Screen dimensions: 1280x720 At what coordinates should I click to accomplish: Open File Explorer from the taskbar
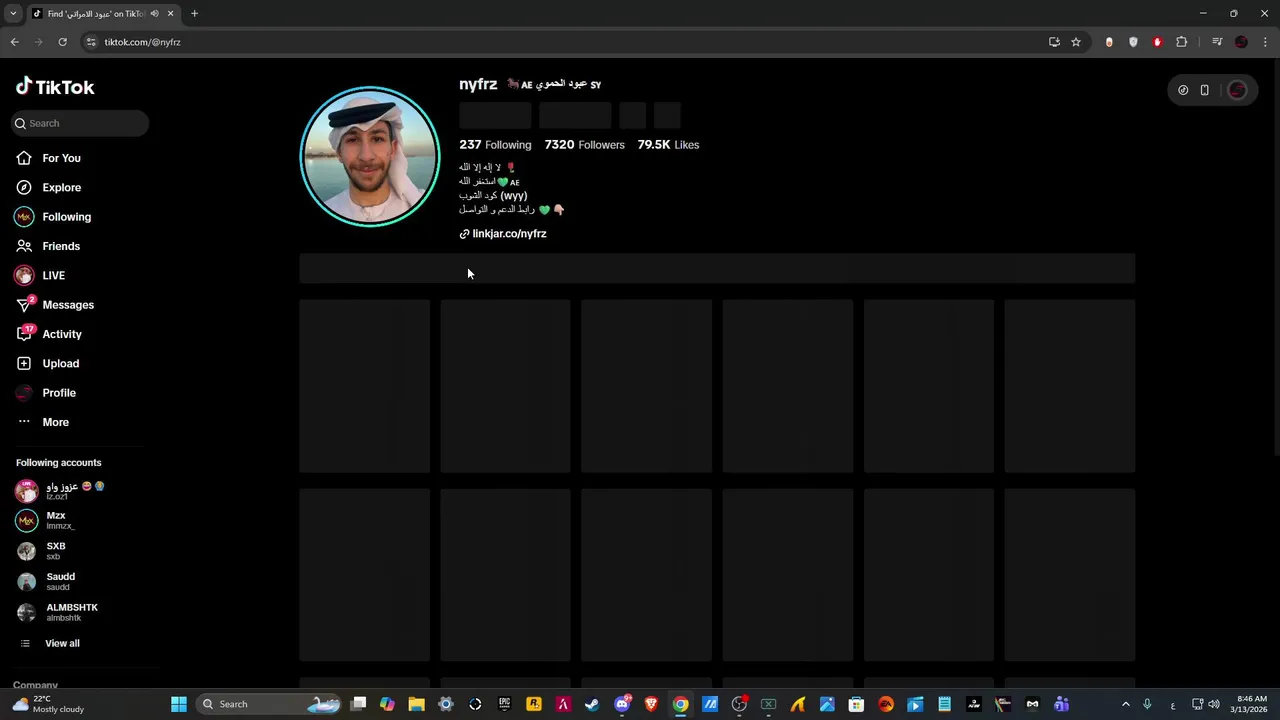tap(416, 704)
